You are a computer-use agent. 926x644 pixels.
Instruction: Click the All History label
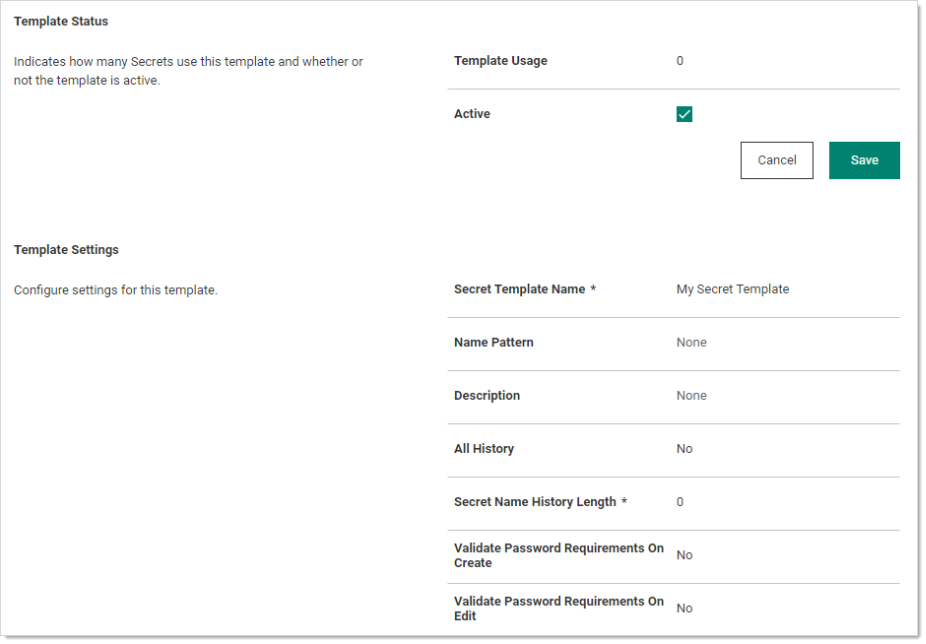pyautogui.click(x=484, y=449)
